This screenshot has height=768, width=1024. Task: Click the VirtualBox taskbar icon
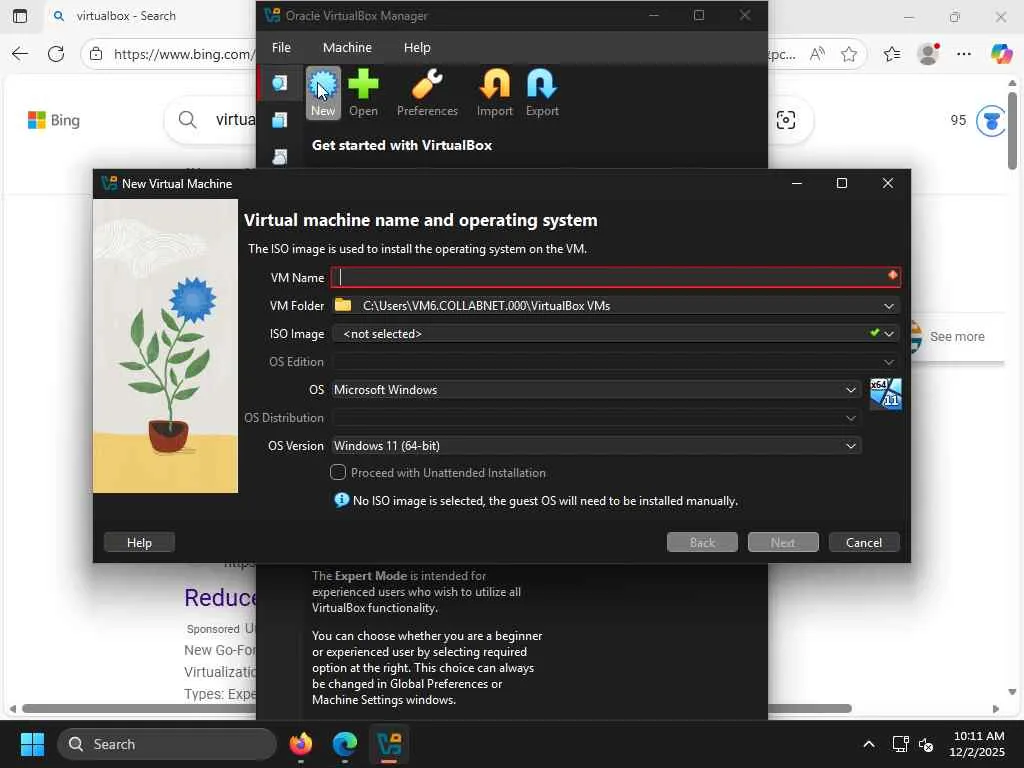click(x=389, y=744)
